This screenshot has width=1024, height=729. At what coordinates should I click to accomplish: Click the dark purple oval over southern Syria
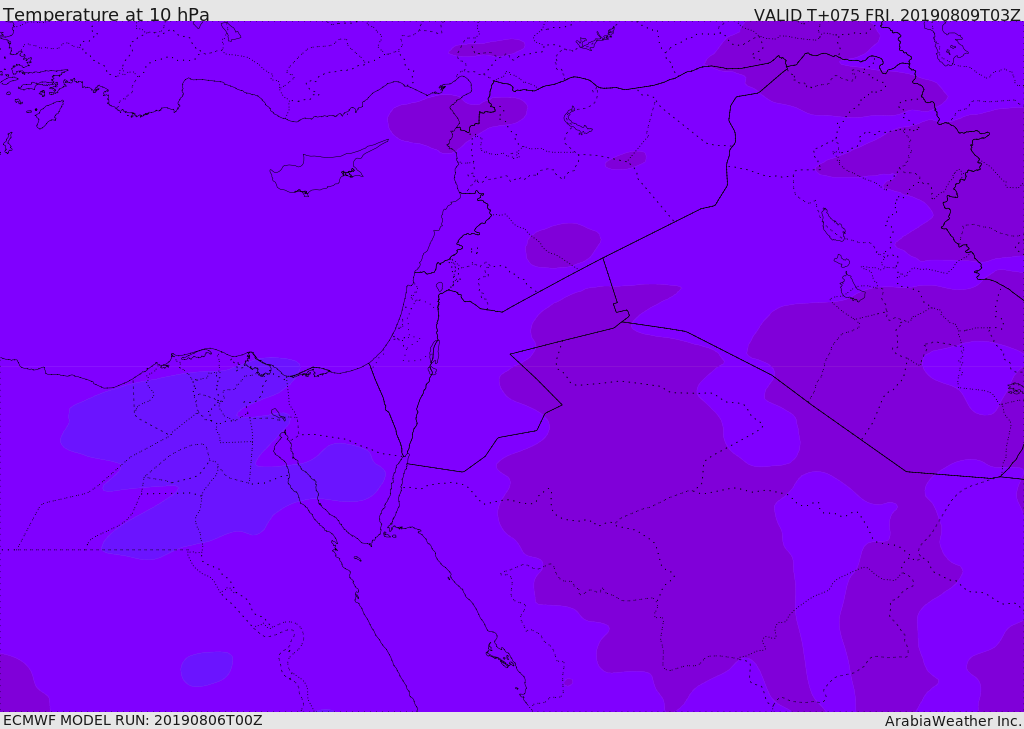[562, 245]
